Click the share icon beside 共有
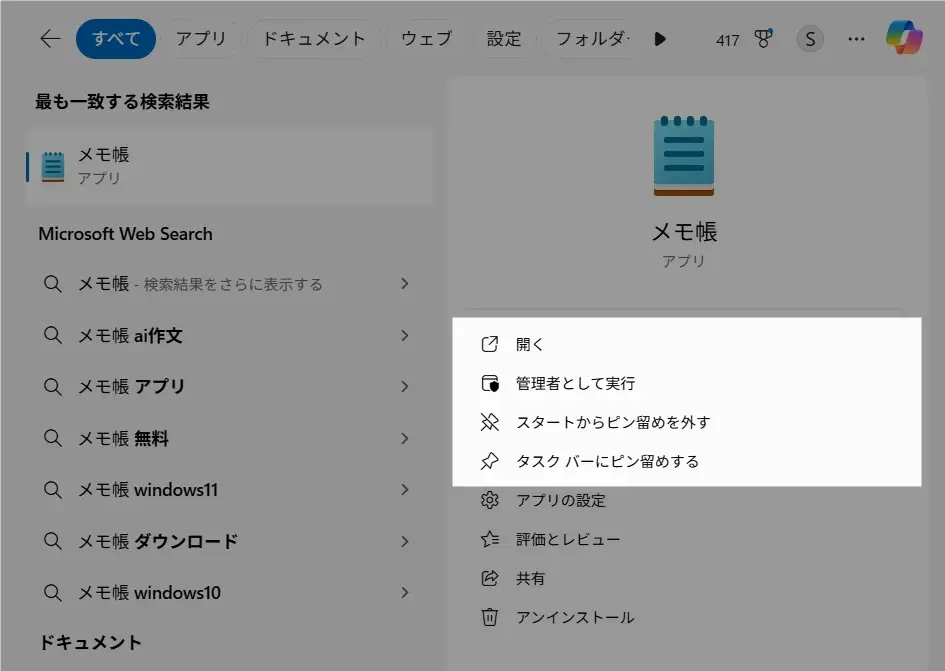The height and width of the screenshot is (671, 945). 489,578
